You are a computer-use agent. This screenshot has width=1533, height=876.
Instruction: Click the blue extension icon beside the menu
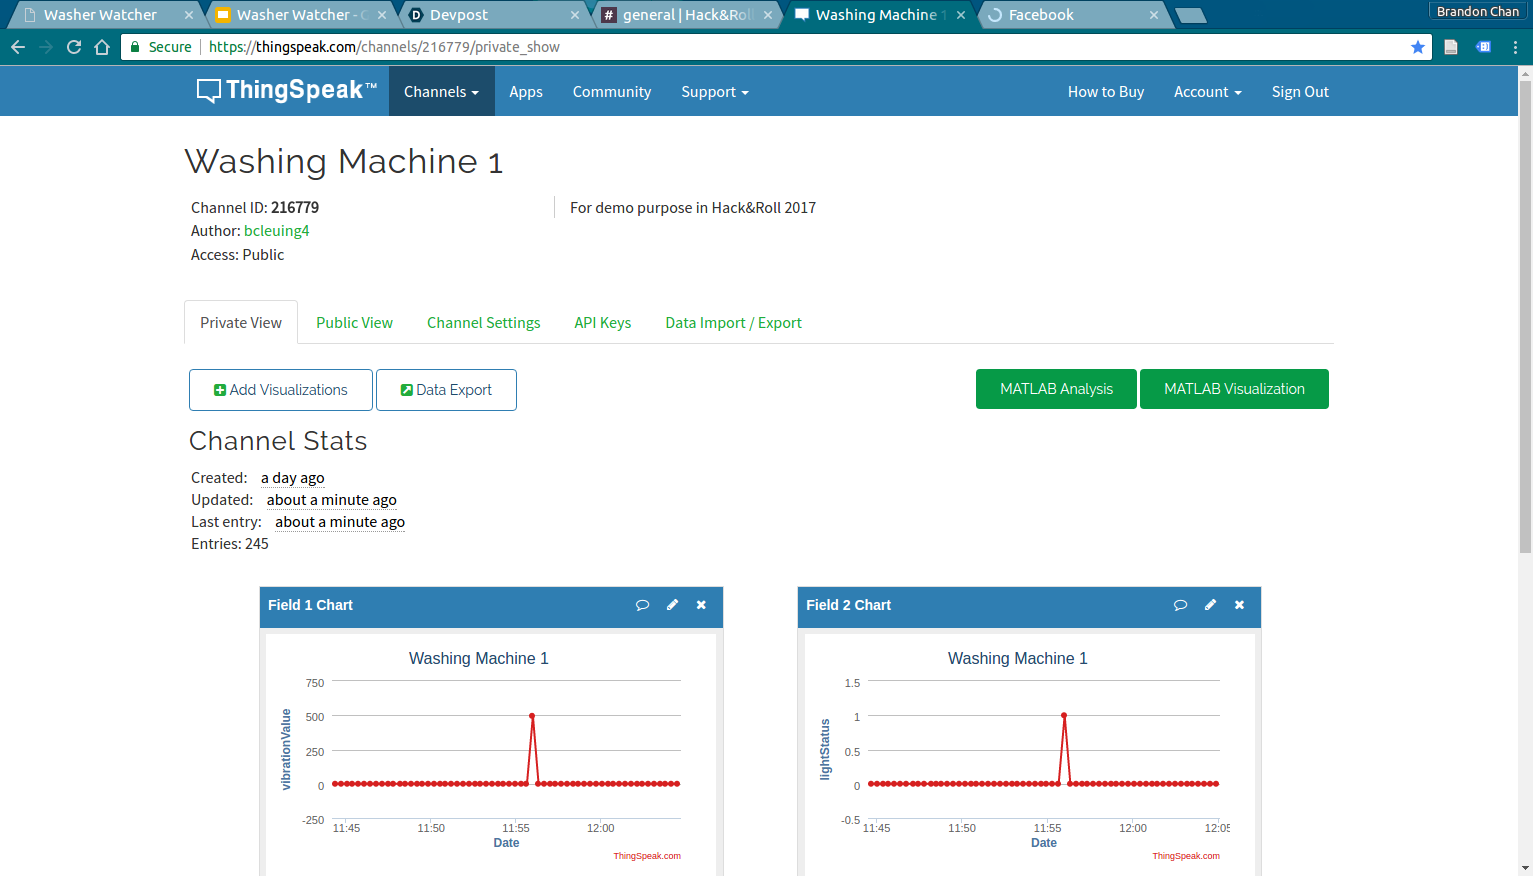(x=1484, y=47)
